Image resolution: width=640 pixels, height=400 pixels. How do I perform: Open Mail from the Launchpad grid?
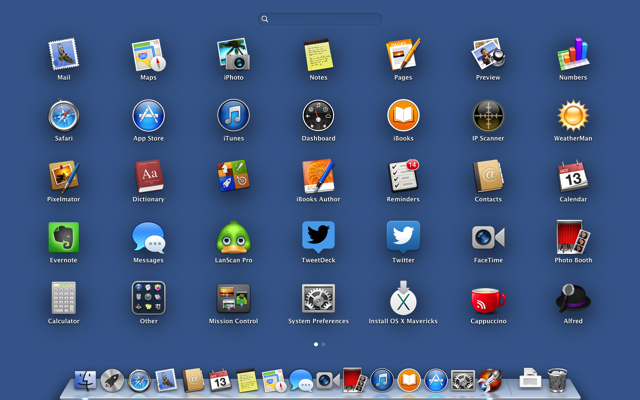[x=64, y=54]
